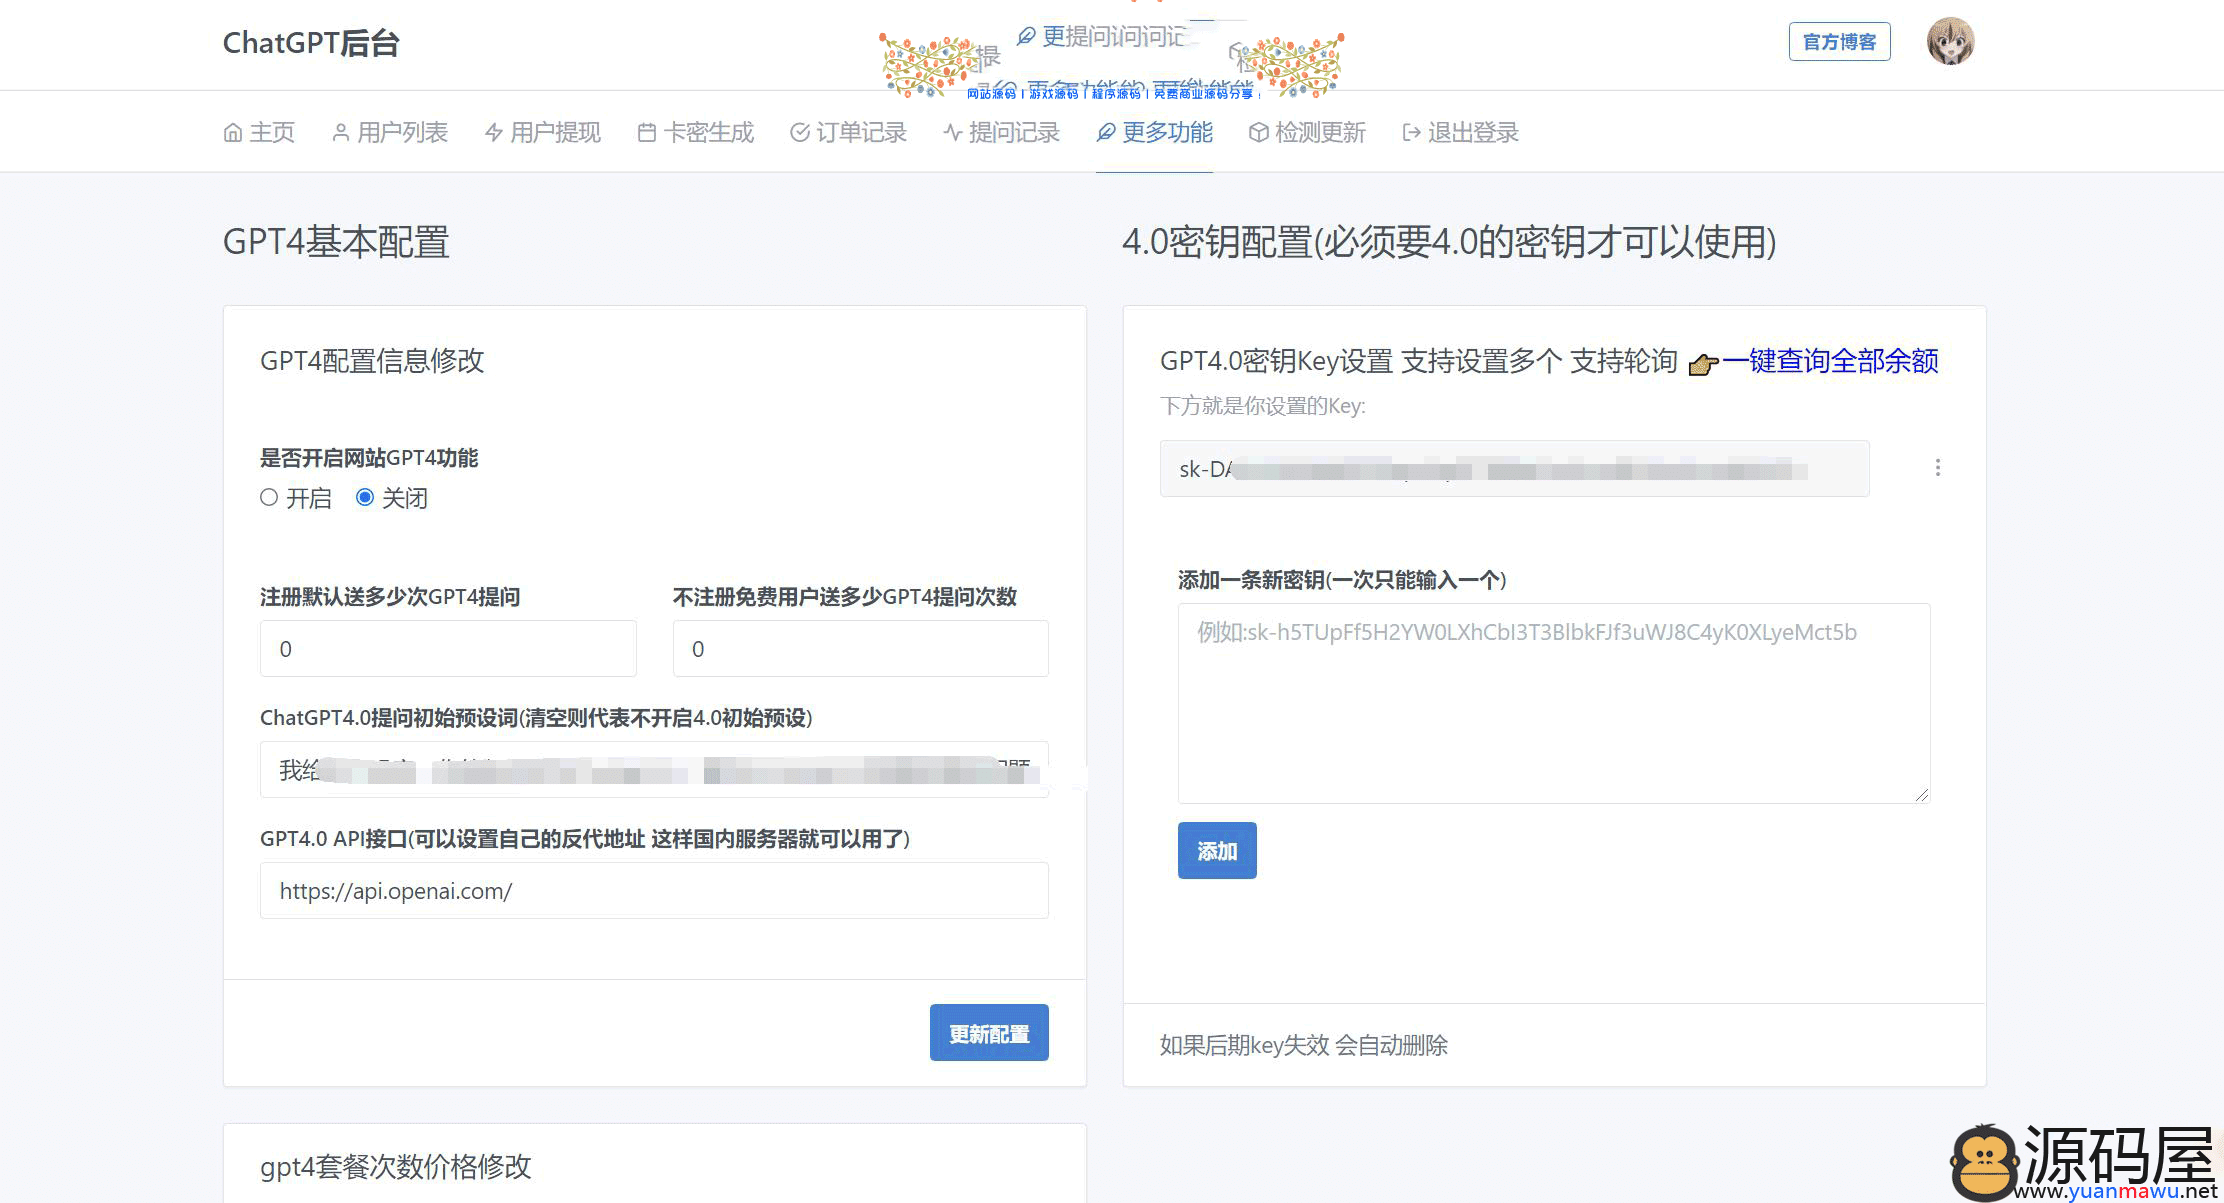The image size is (2224, 1203).
Task: Click the ChatGPT后台 title
Action: 311,43
